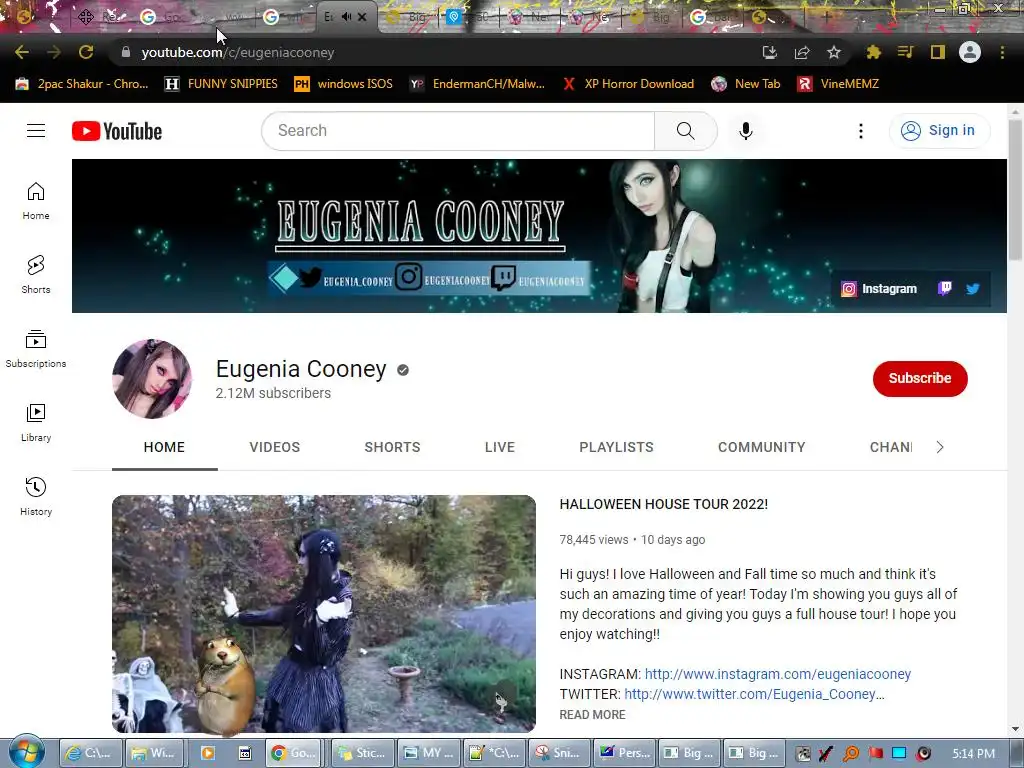The image size is (1024, 768).
Task: Open the twitter.com/Eugenia_Cooney link
Action: [x=754, y=694]
